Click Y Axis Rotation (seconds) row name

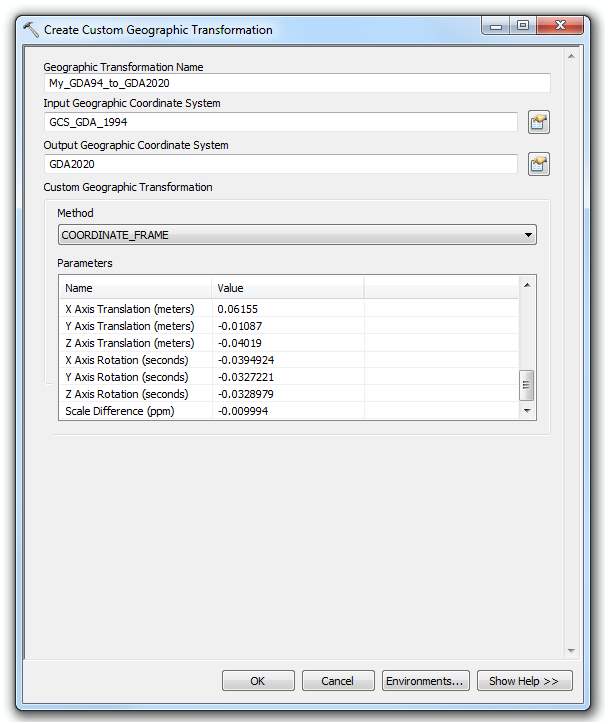tap(126, 377)
